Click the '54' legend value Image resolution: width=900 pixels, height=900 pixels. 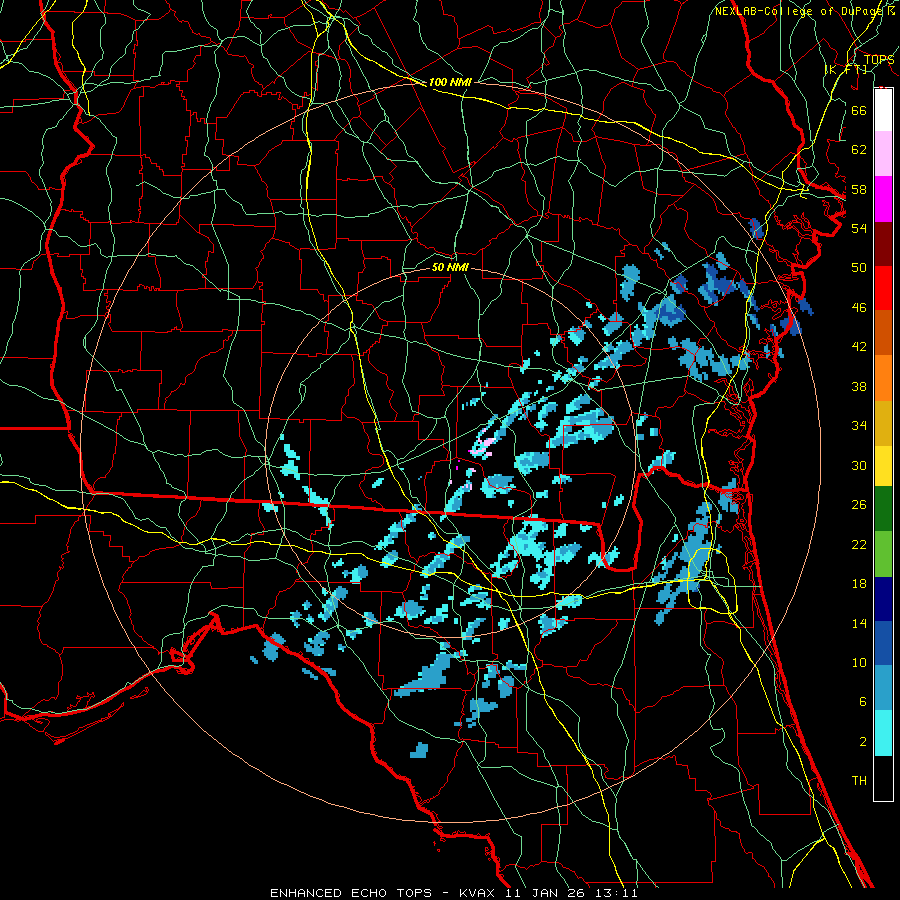859,228
